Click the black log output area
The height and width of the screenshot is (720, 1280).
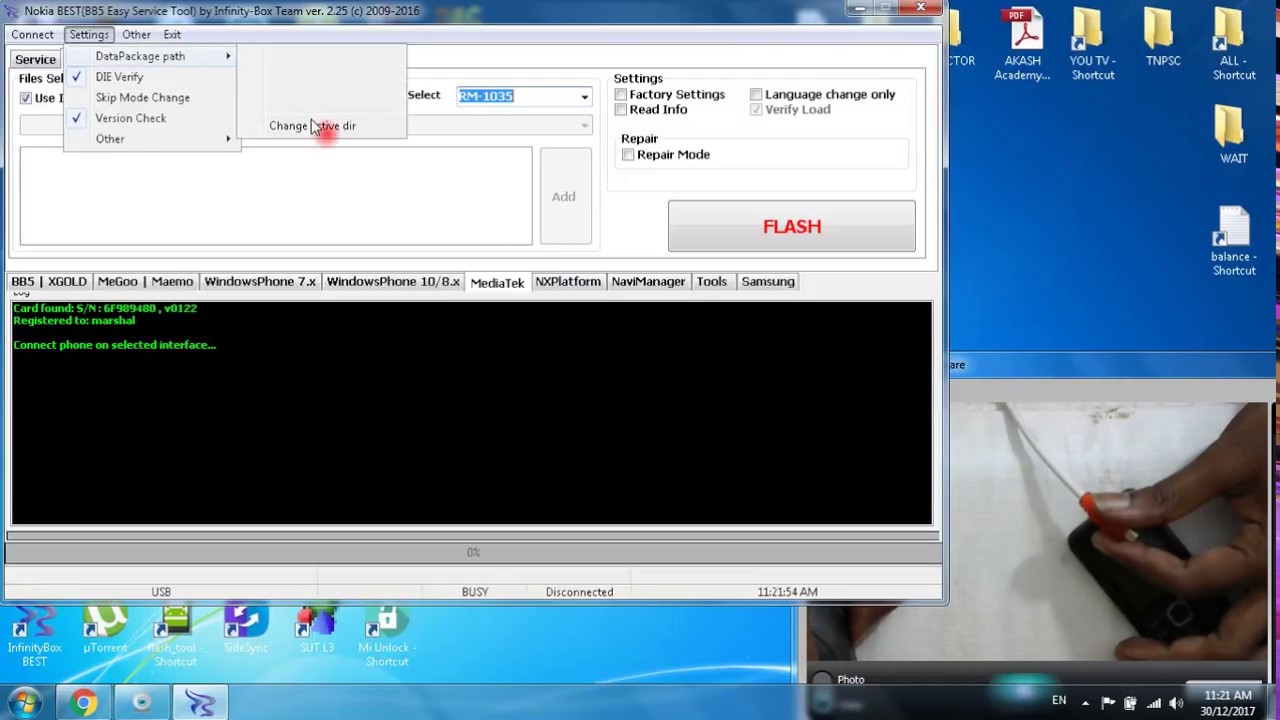472,412
